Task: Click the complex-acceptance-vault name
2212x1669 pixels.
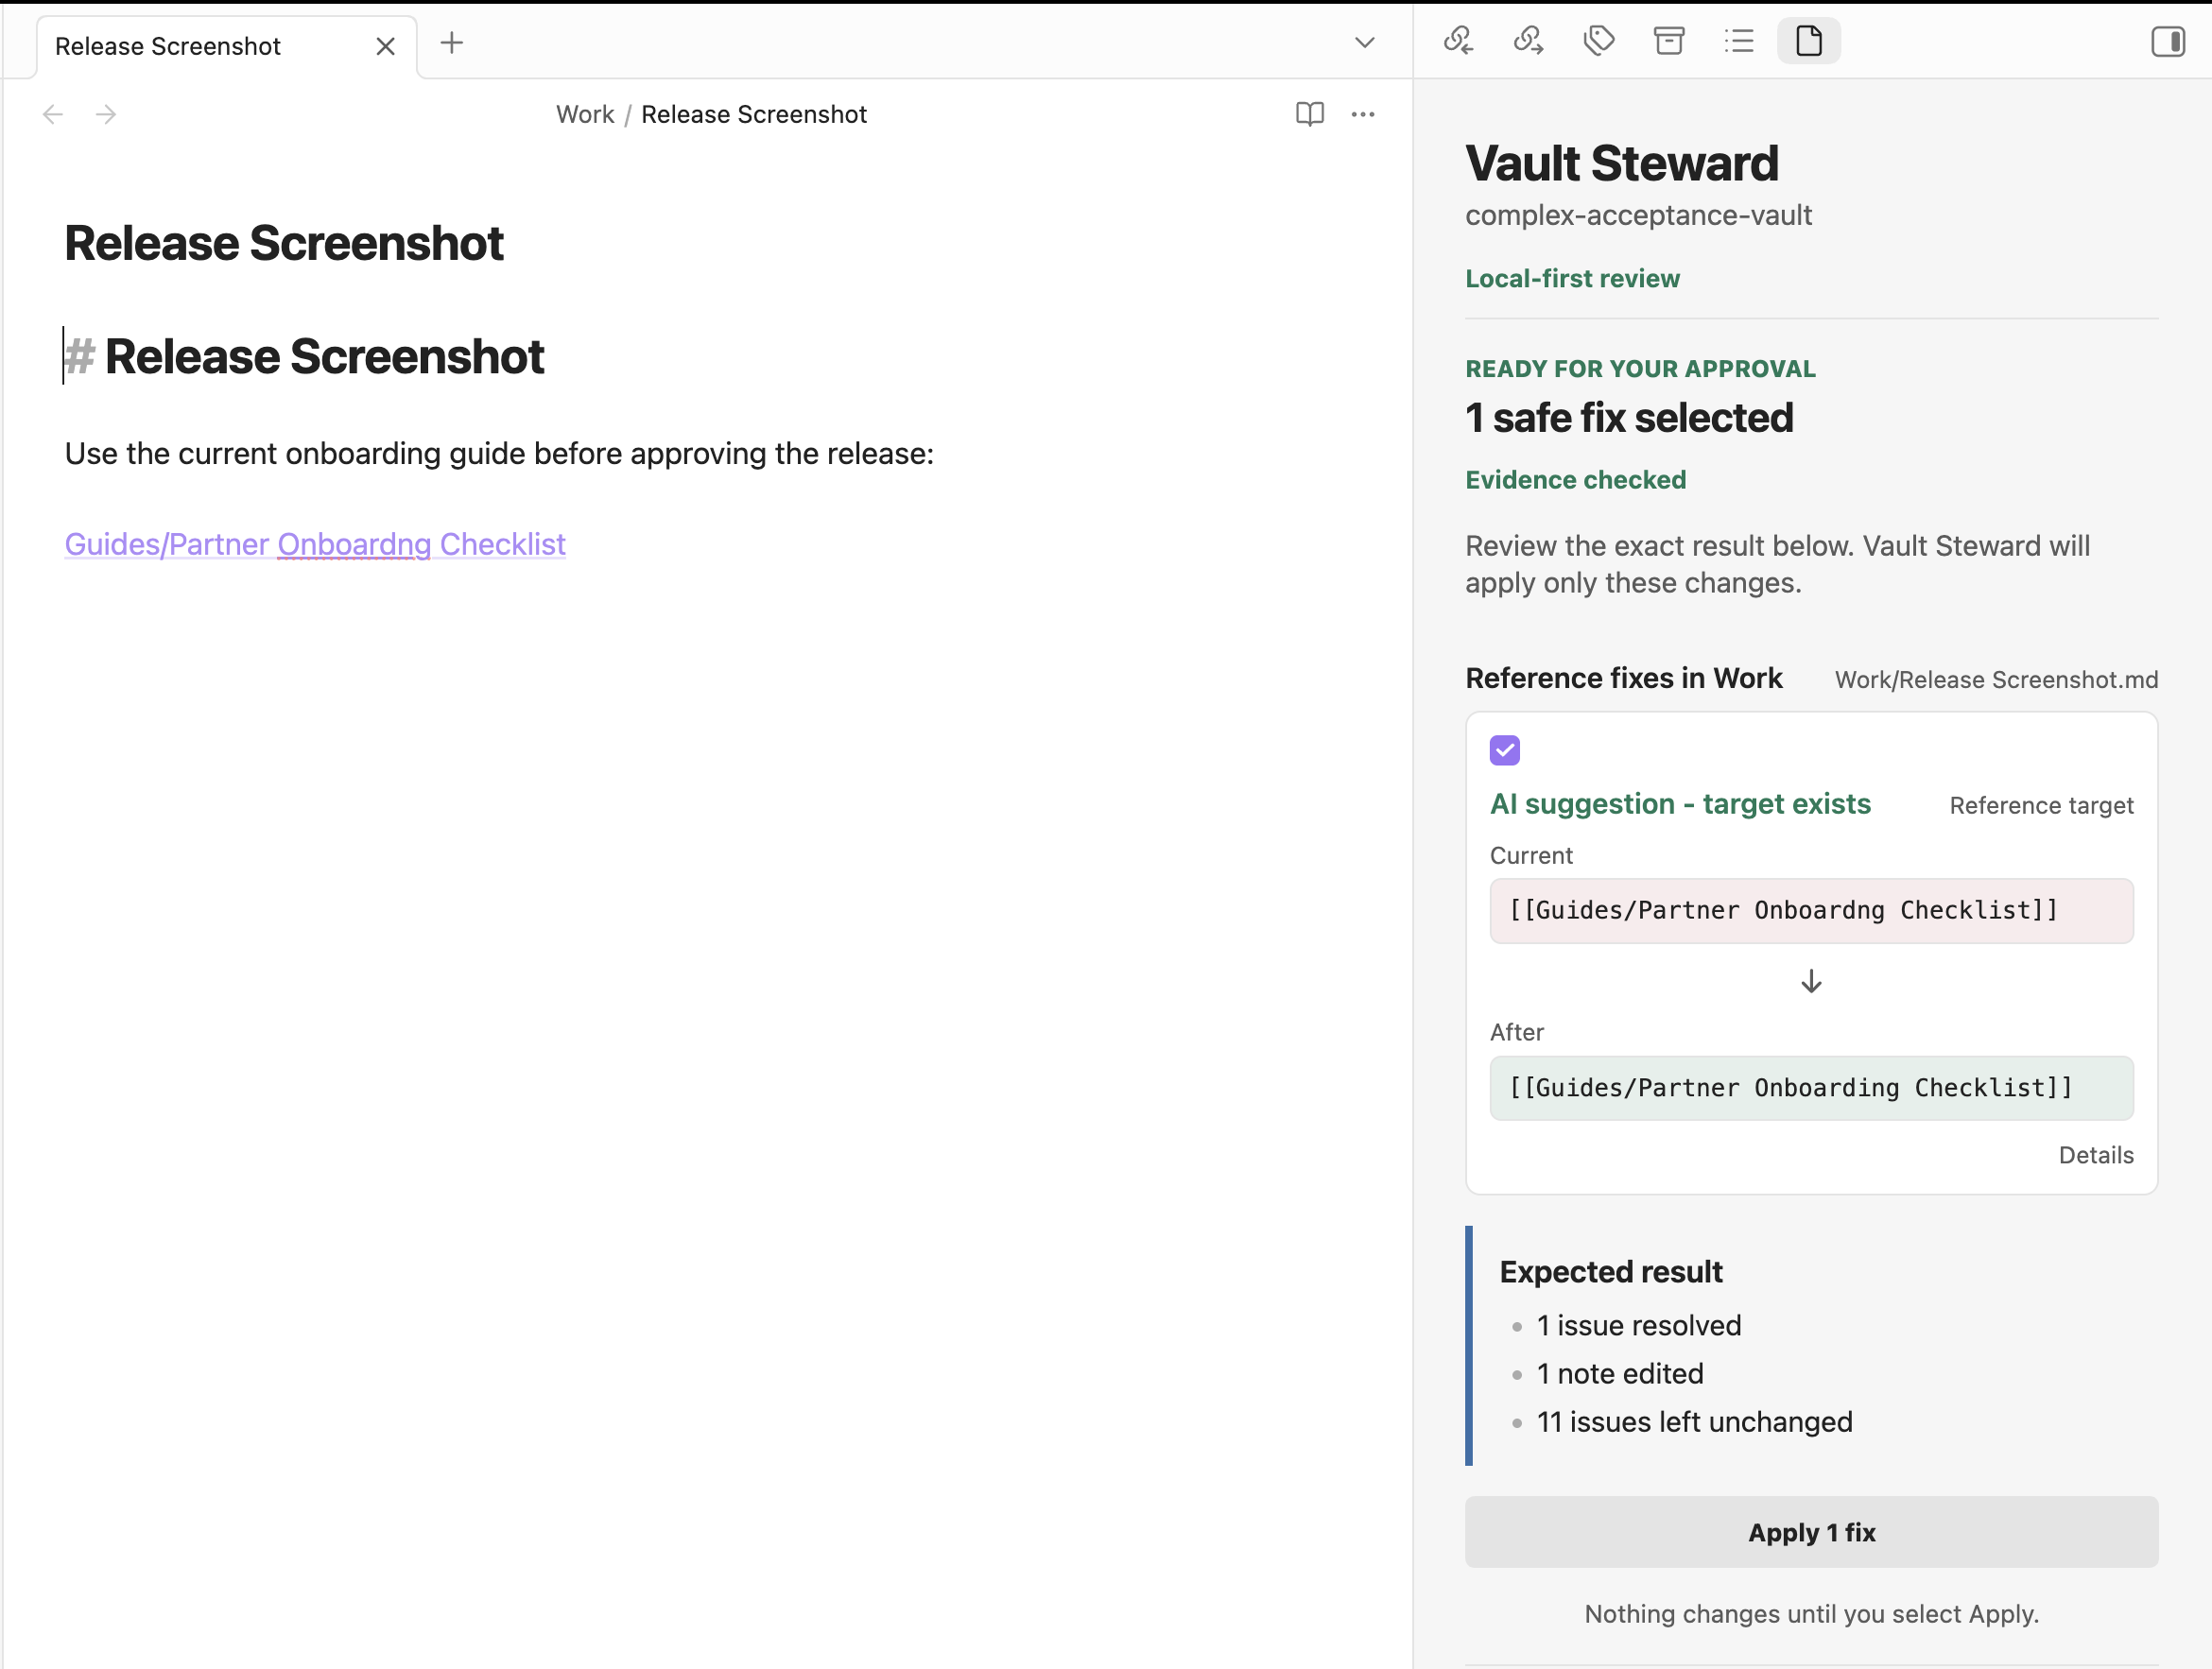Action: 1638,215
